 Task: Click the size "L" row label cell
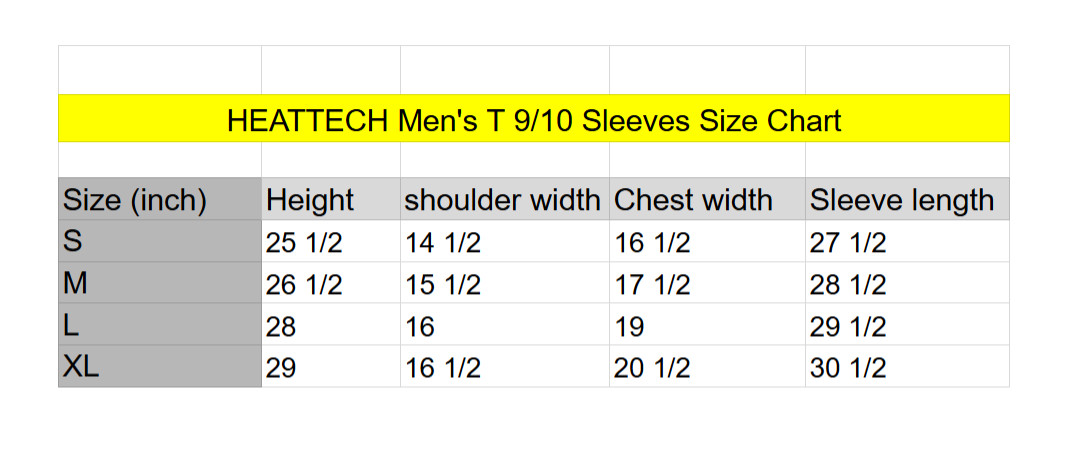pyautogui.click(x=159, y=326)
